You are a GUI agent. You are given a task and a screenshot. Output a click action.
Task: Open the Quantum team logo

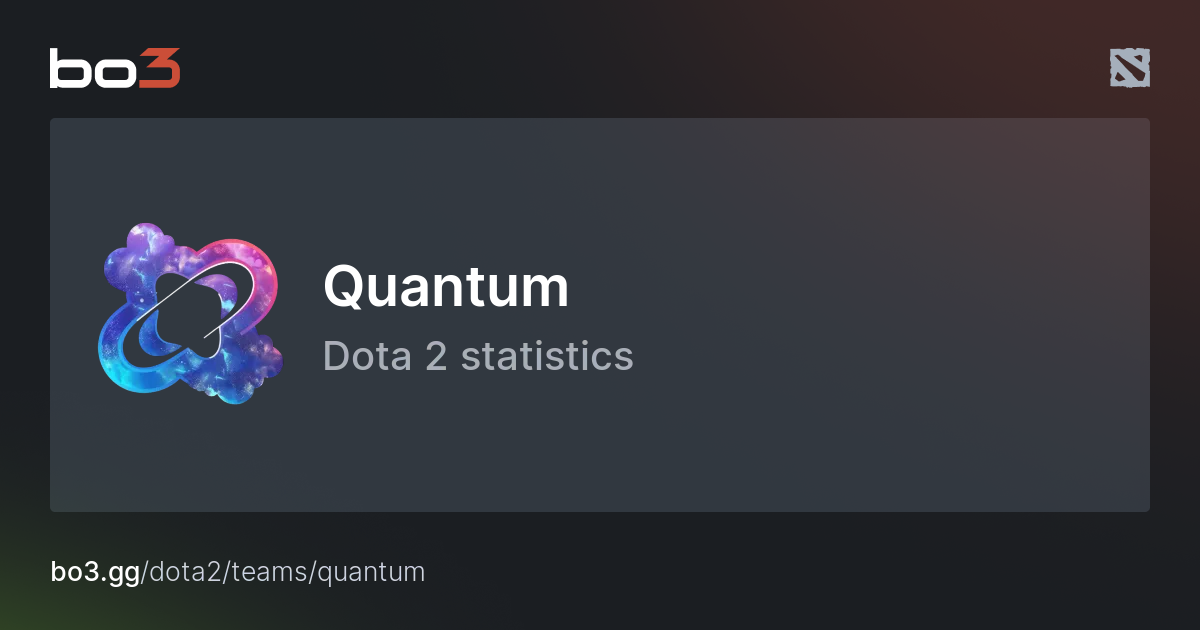[190, 313]
